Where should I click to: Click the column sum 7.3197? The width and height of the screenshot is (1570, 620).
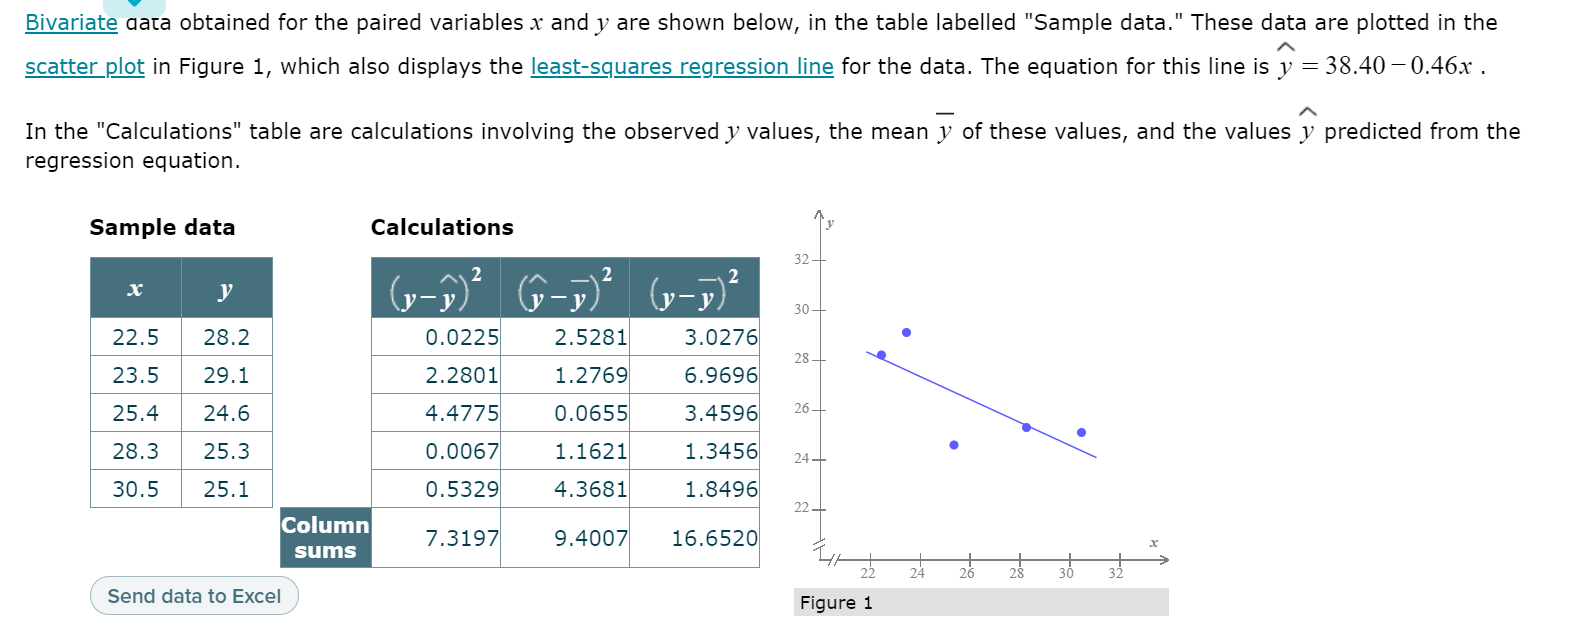click(x=463, y=538)
